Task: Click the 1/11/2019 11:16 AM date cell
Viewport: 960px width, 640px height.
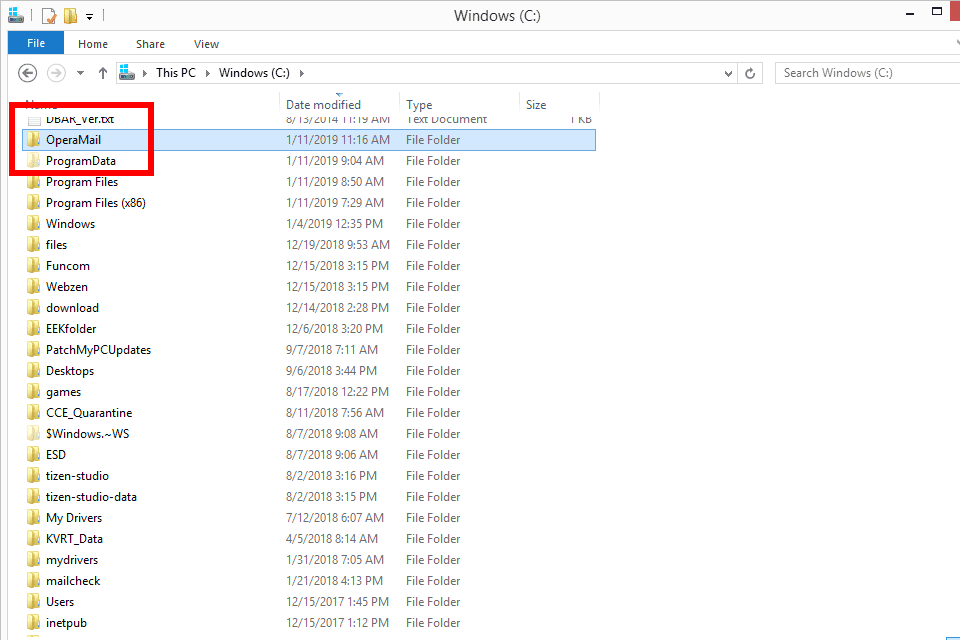Action: [x=338, y=140]
